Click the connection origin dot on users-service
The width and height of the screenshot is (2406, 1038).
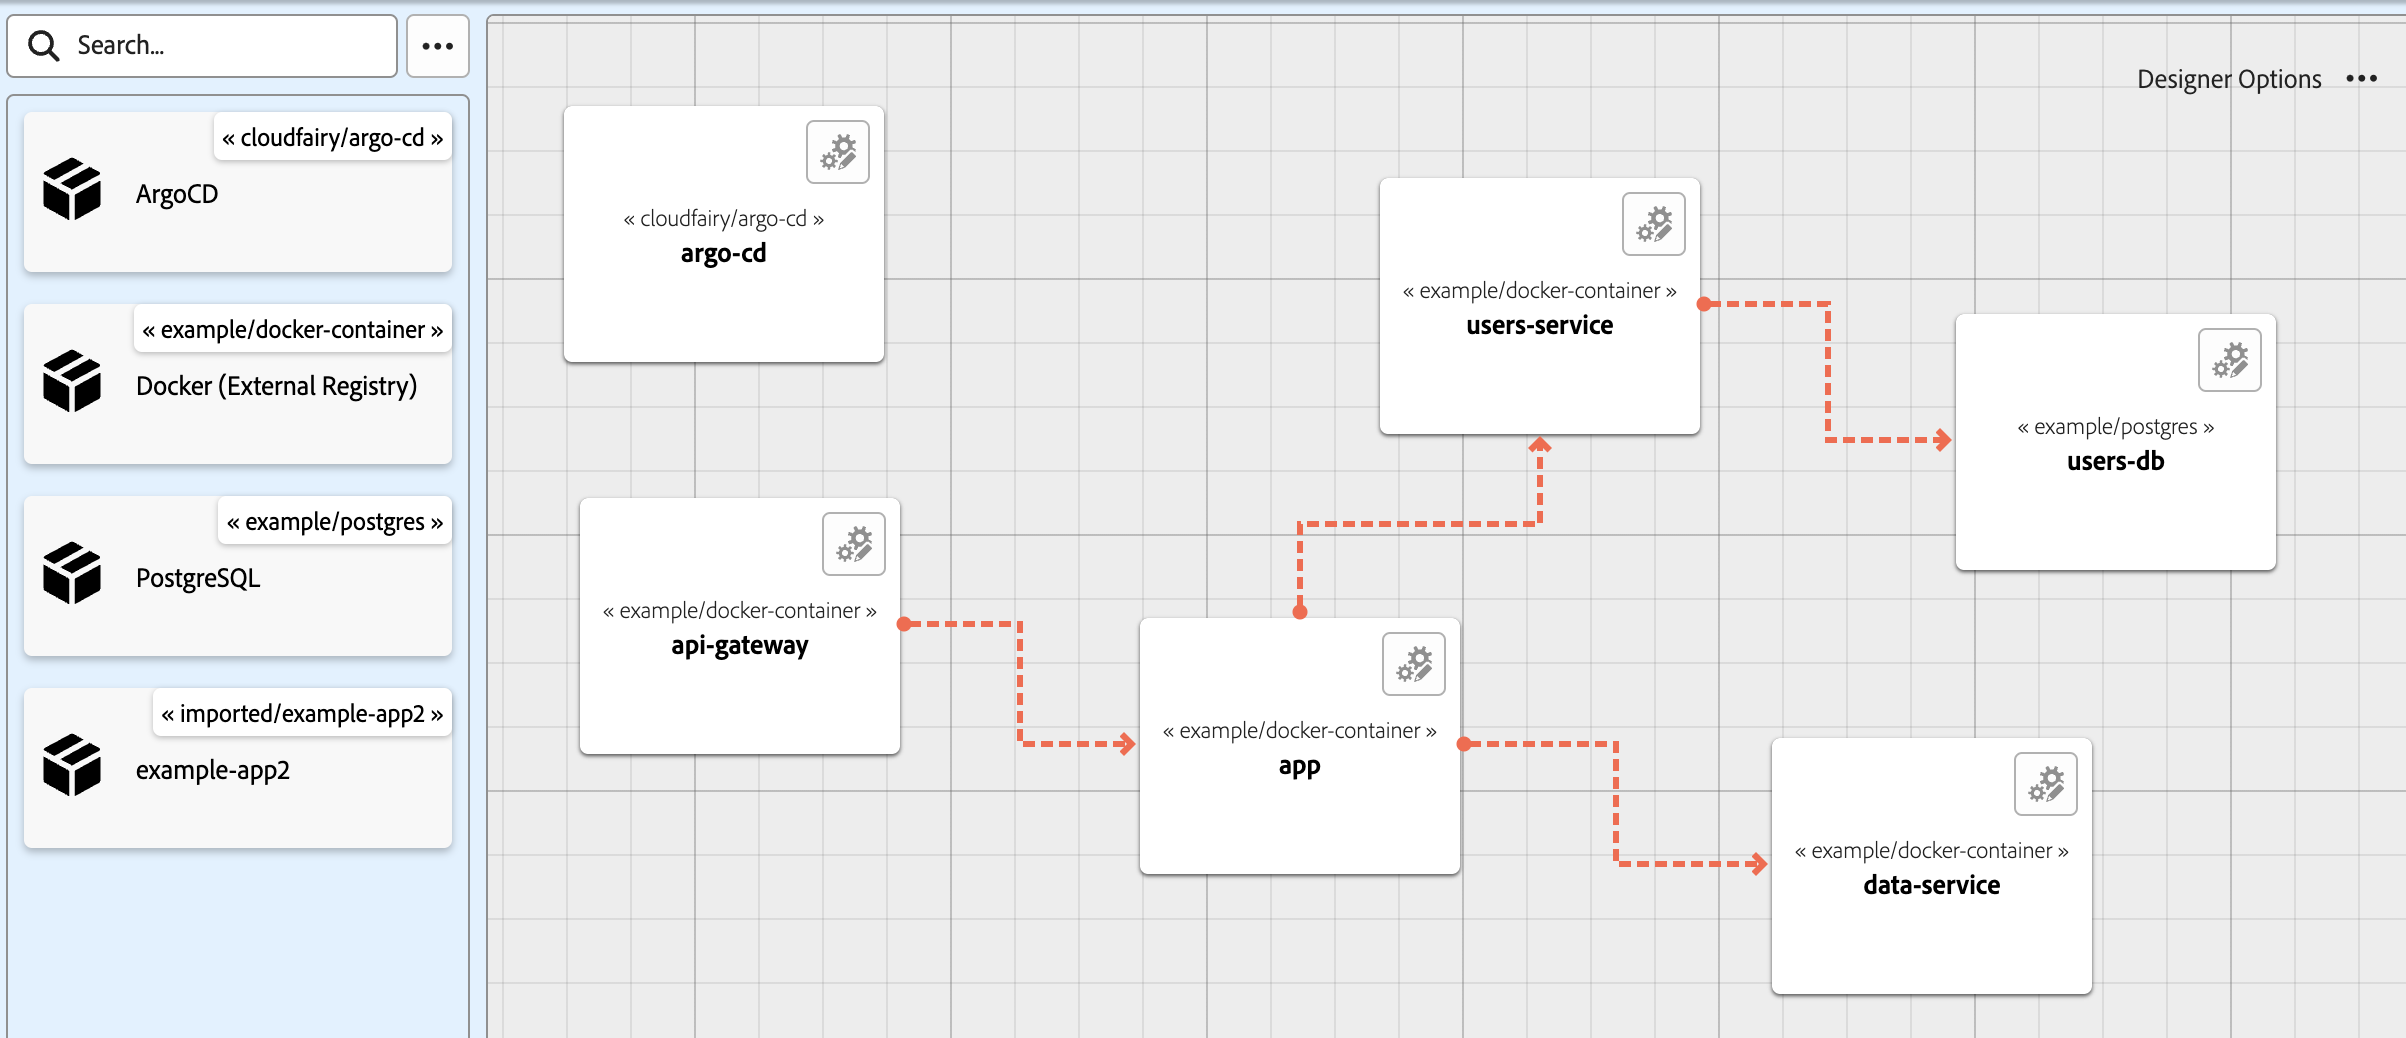[x=1704, y=304]
